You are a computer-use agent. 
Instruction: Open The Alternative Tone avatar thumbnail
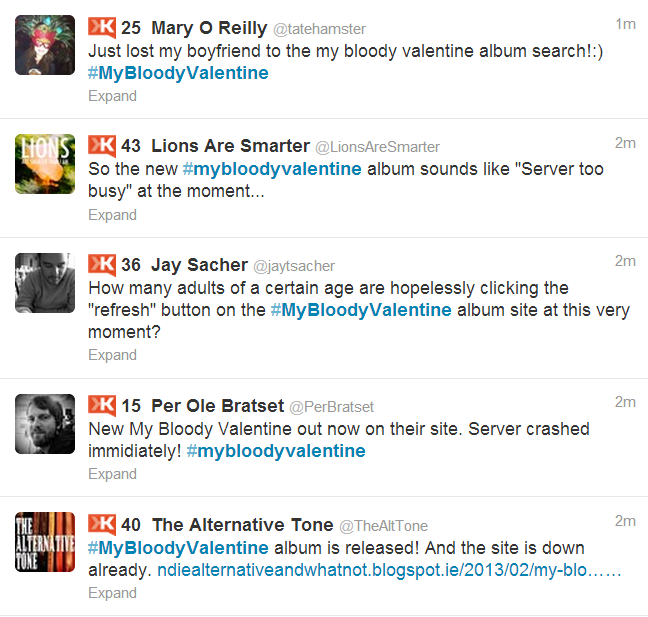45,542
